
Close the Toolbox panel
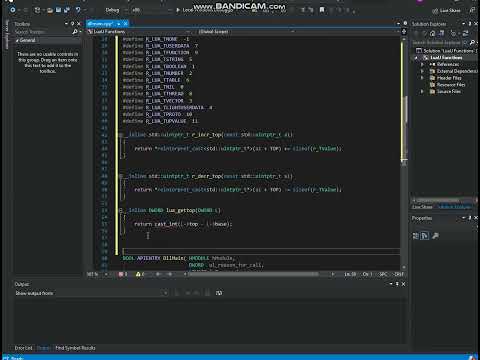coord(79,24)
